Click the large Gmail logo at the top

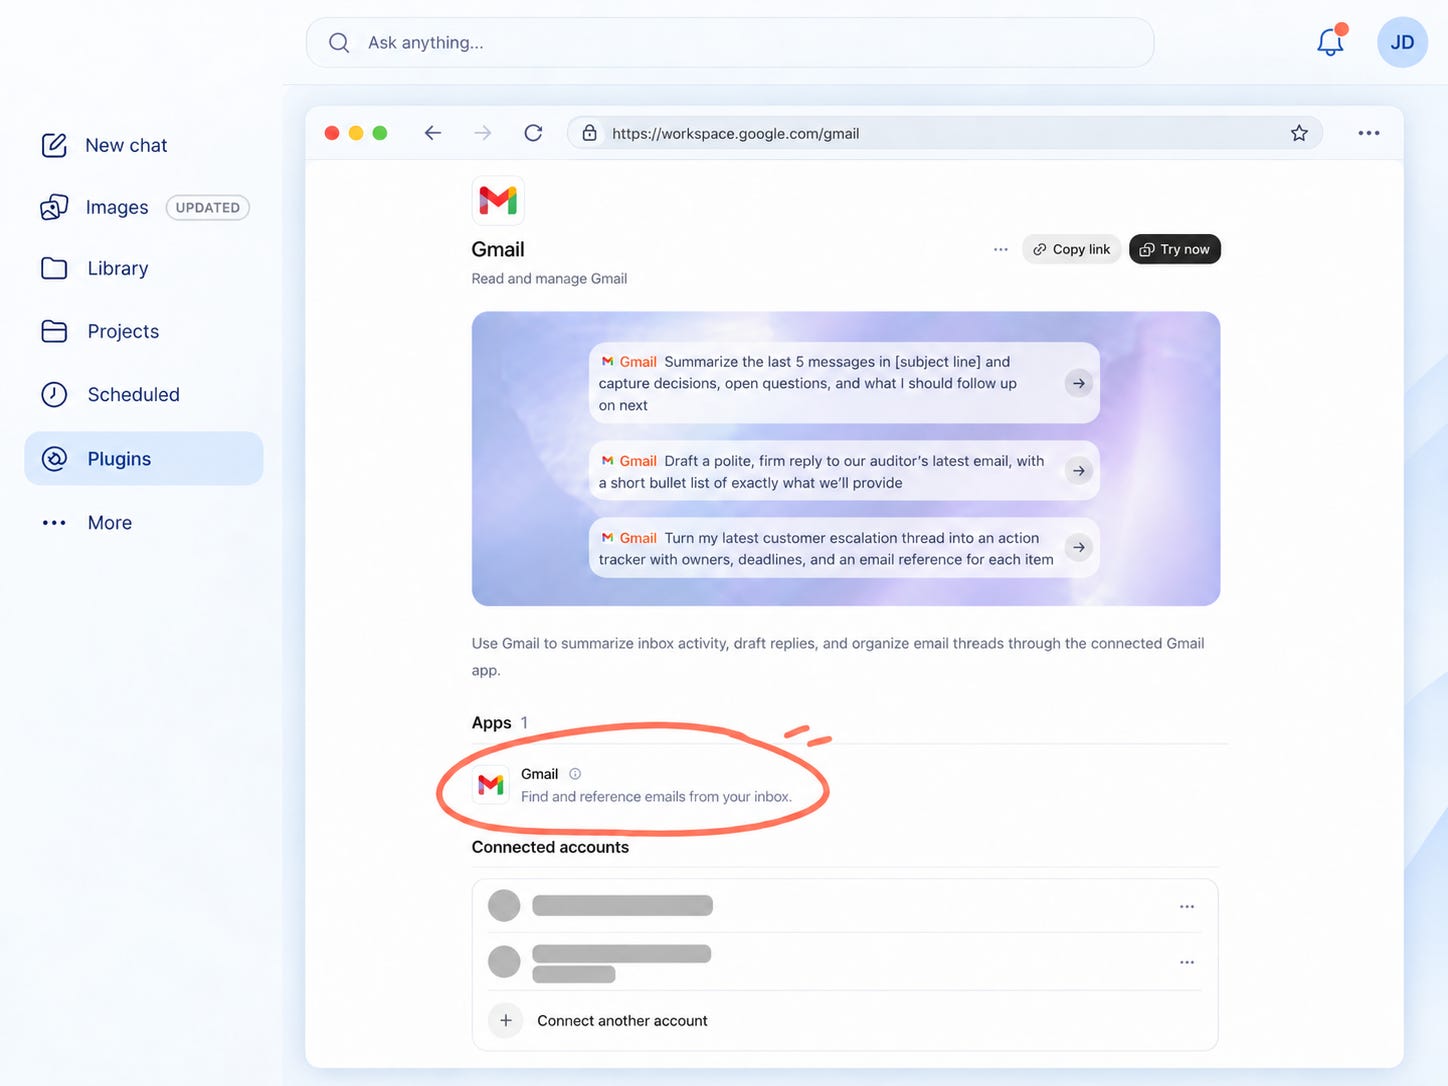pyautogui.click(x=498, y=201)
